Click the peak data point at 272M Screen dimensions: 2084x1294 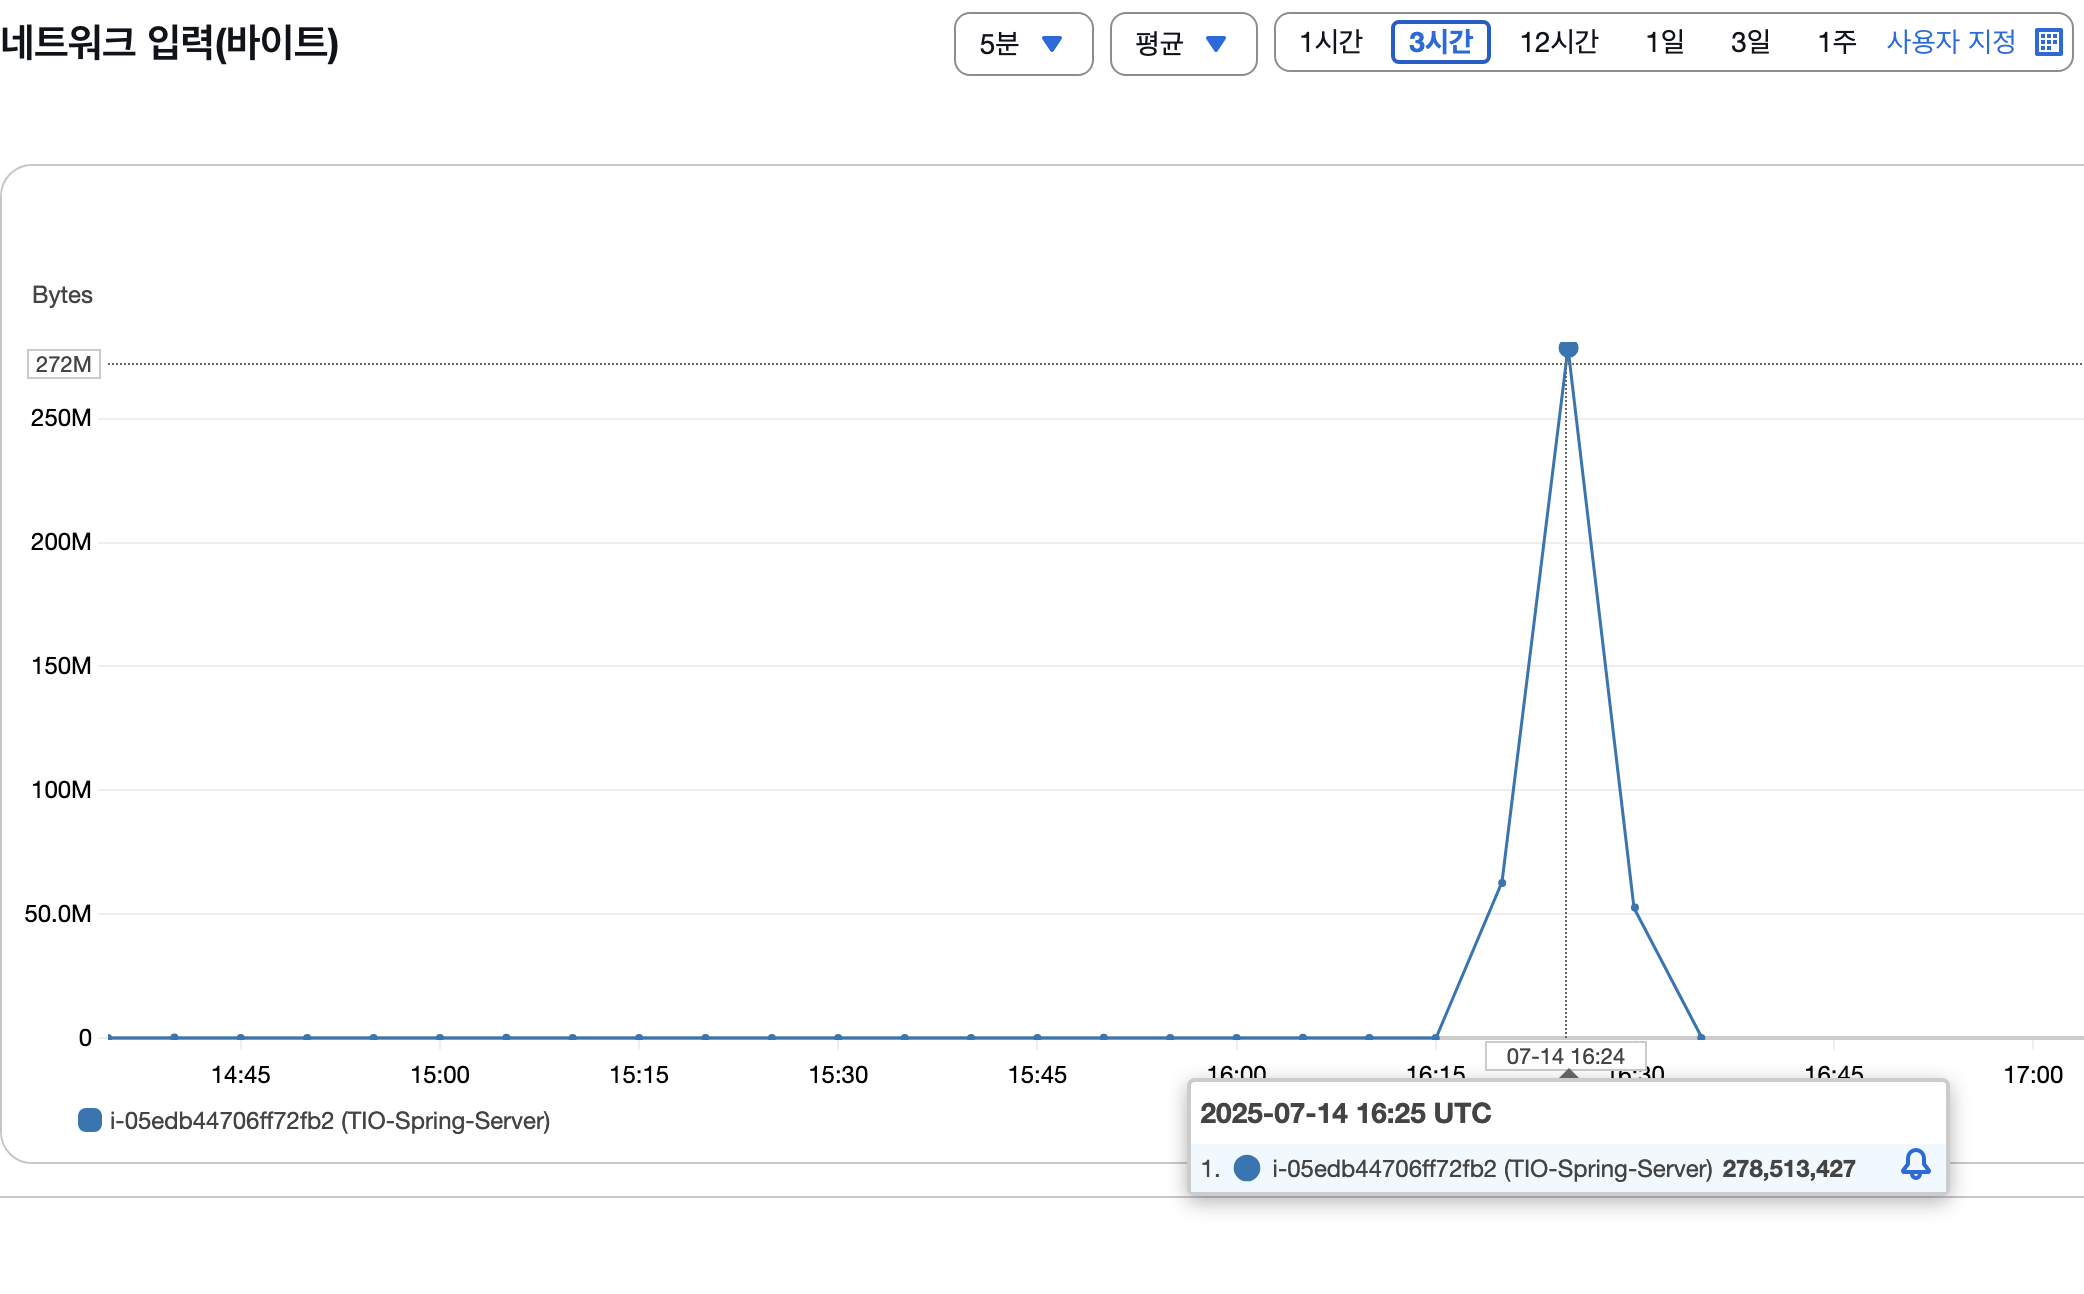1568,348
